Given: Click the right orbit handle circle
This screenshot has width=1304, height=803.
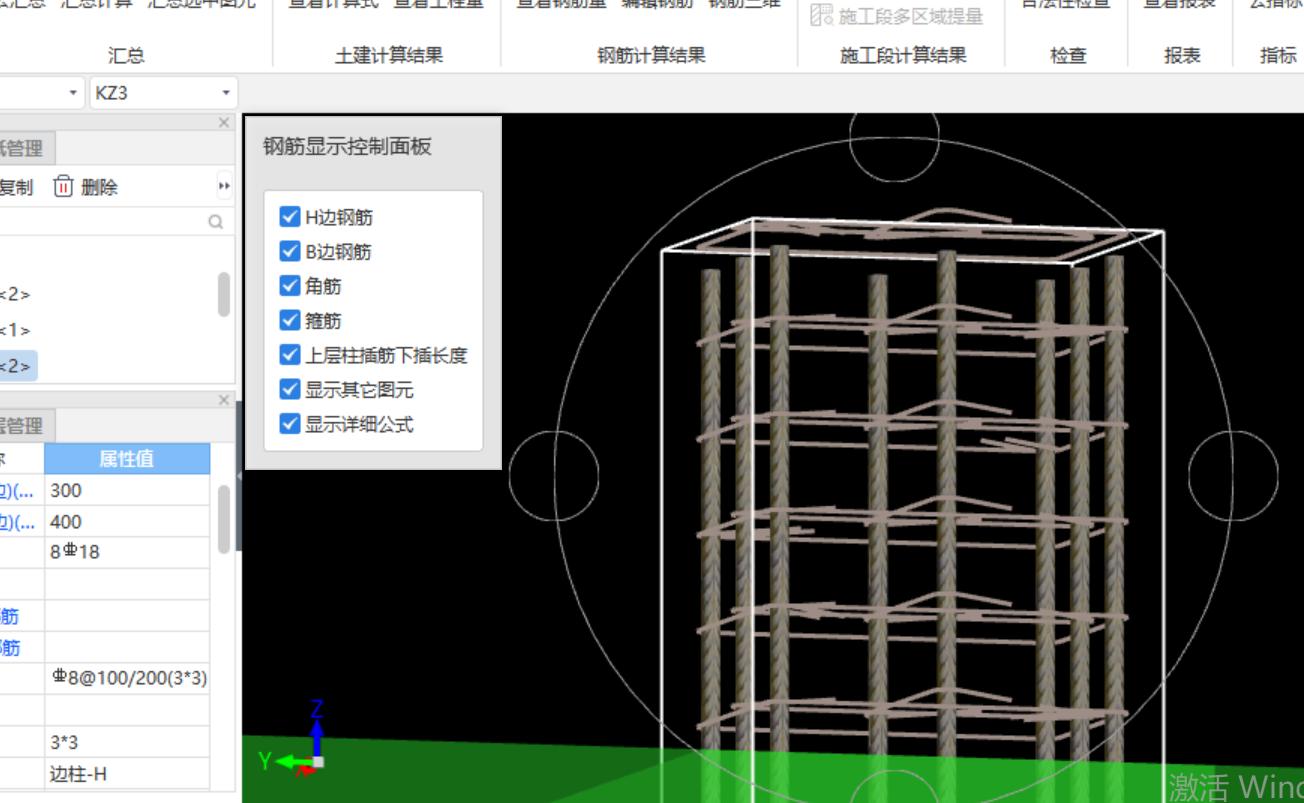Looking at the screenshot, I should point(1233,474).
